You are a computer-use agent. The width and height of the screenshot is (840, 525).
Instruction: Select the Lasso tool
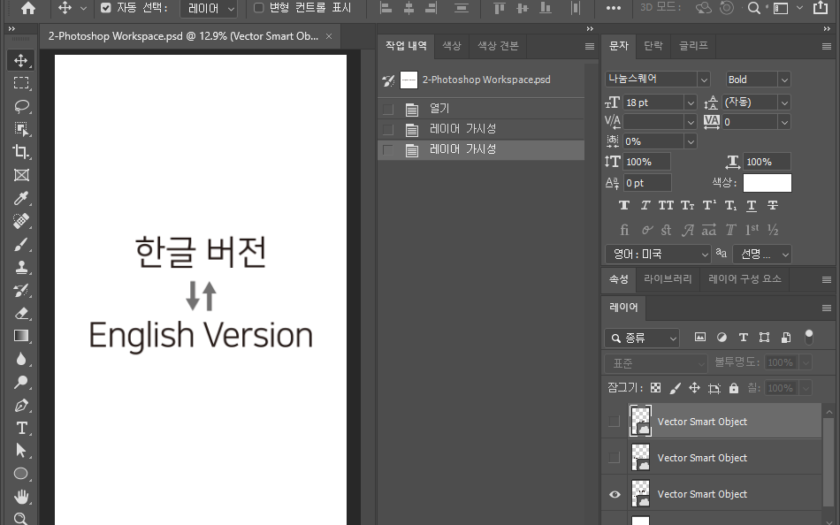pyautogui.click(x=21, y=106)
